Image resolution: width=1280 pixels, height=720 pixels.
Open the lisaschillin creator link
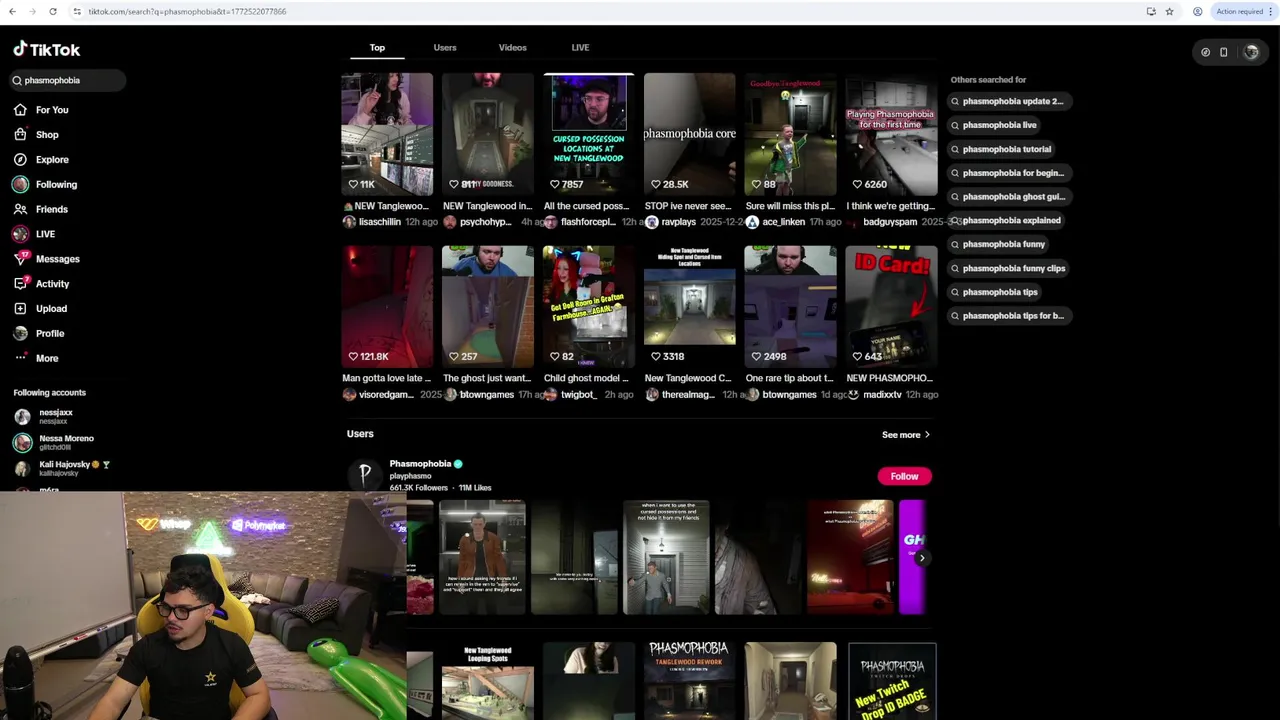tap(379, 222)
